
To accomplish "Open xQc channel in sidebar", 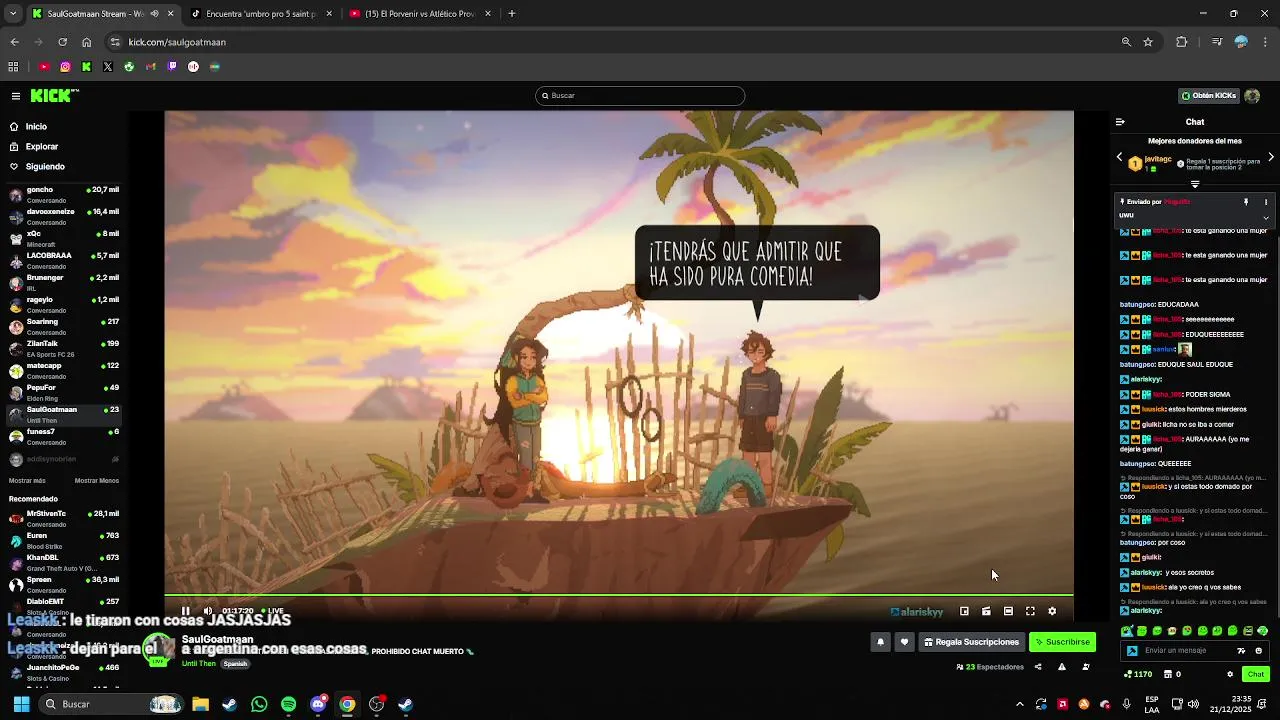I will point(64,238).
